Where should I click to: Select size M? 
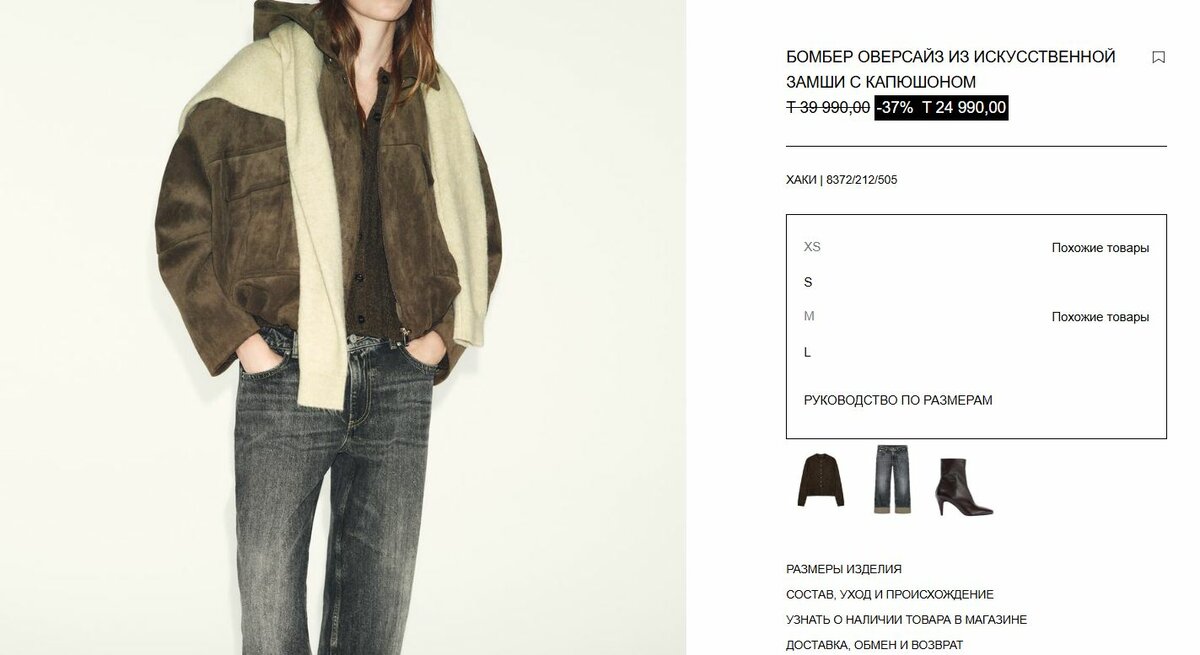click(x=809, y=316)
